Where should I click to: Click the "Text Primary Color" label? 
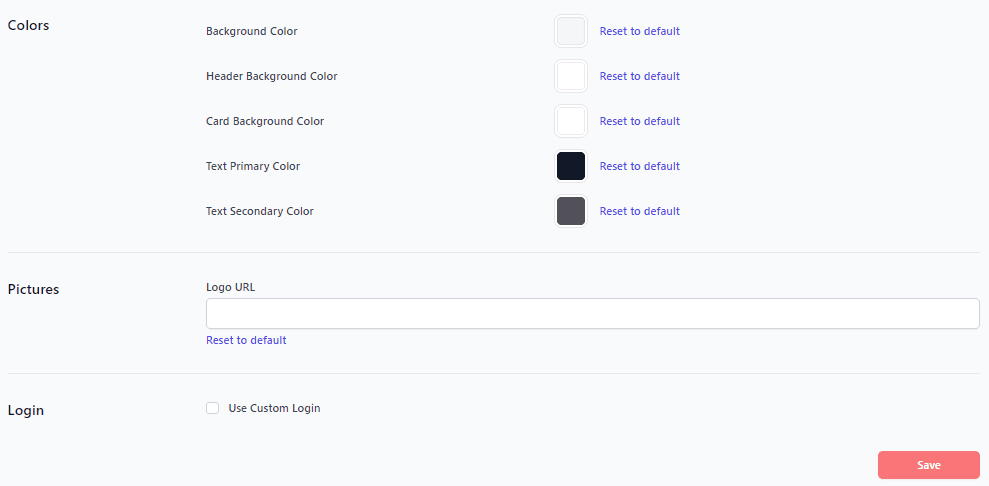point(253,166)
